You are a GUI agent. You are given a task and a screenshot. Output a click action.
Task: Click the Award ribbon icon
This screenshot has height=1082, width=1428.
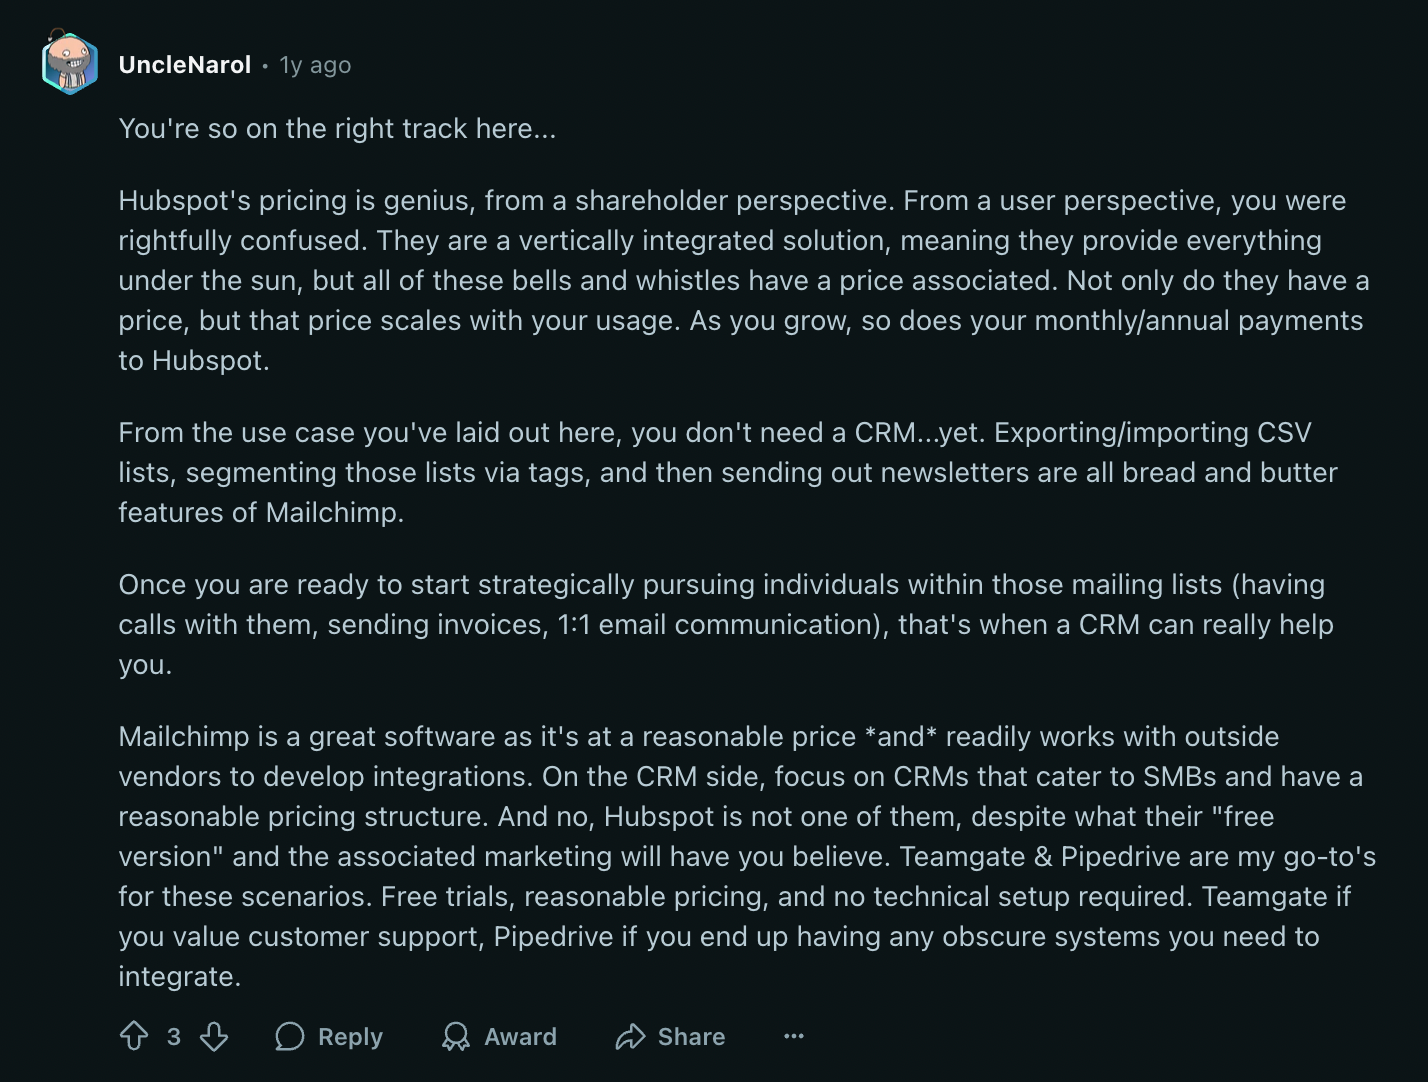(456, 1037)
